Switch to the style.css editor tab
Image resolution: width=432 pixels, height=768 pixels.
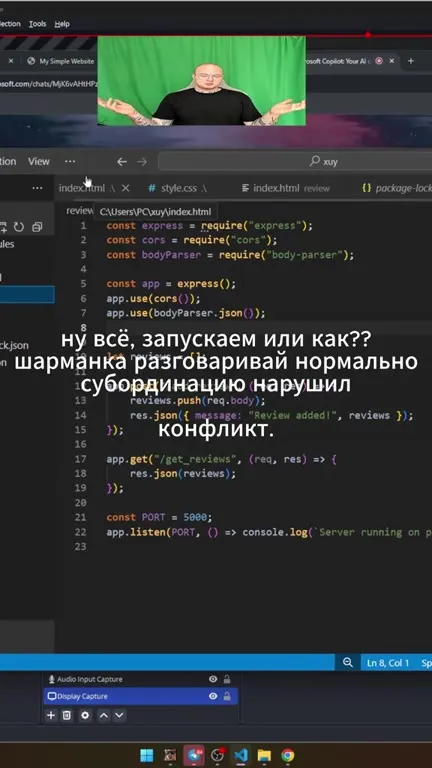pos(177,188)
